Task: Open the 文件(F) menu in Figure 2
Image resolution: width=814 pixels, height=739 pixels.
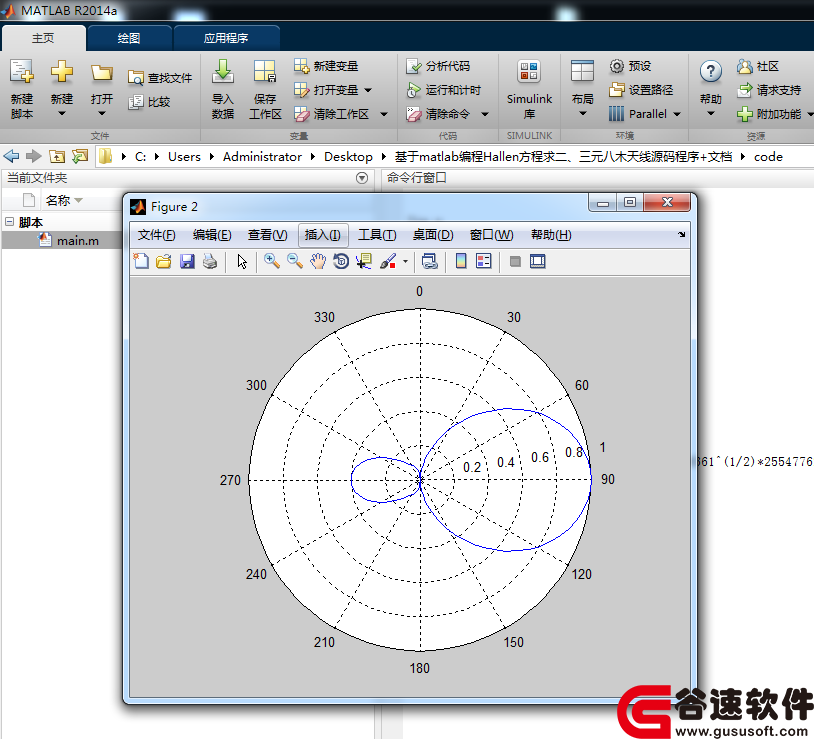Action: 156,235
